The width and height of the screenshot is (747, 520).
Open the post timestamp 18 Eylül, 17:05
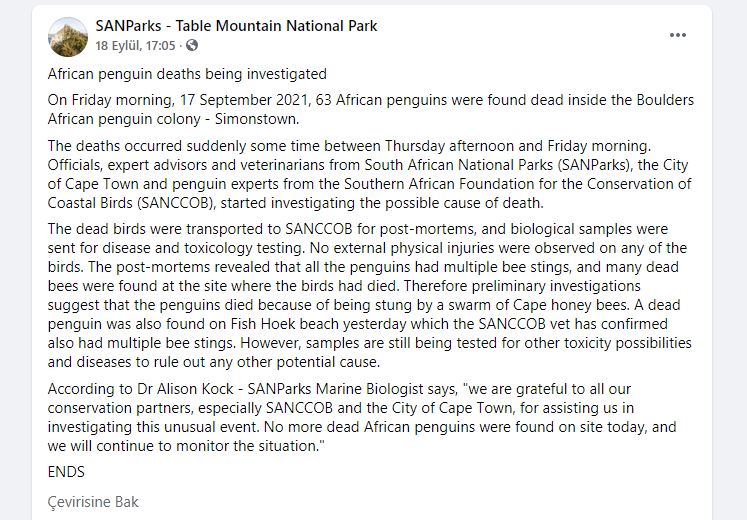coord(136,45)
